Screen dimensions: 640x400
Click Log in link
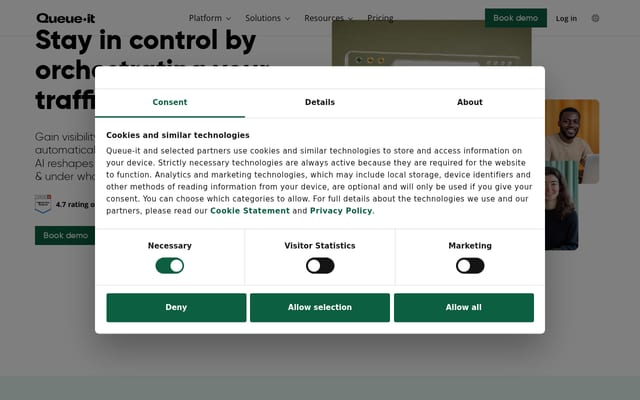(x=566, y=18)
